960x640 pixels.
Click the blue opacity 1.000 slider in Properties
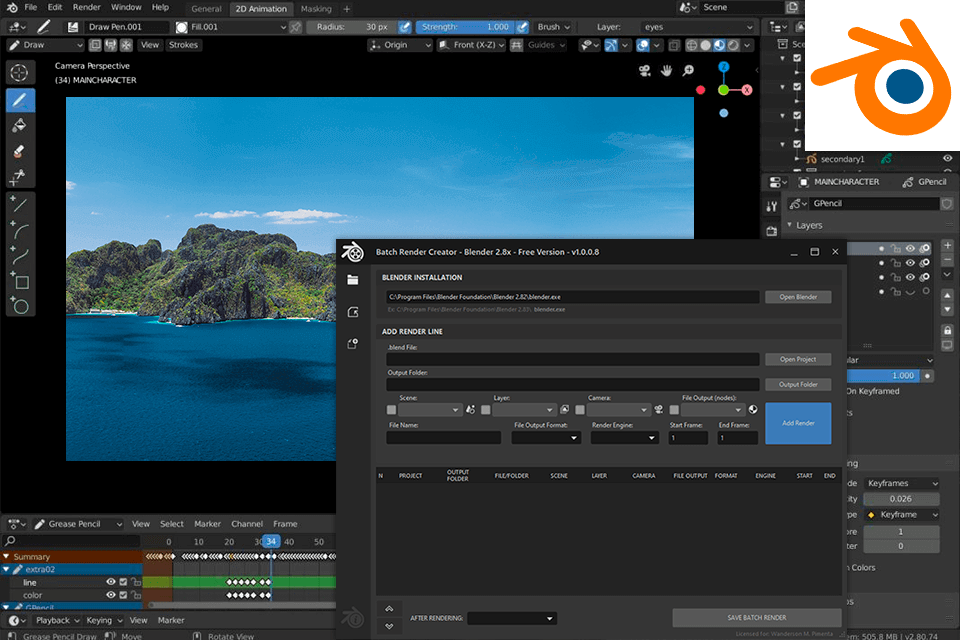pos(883,375)
